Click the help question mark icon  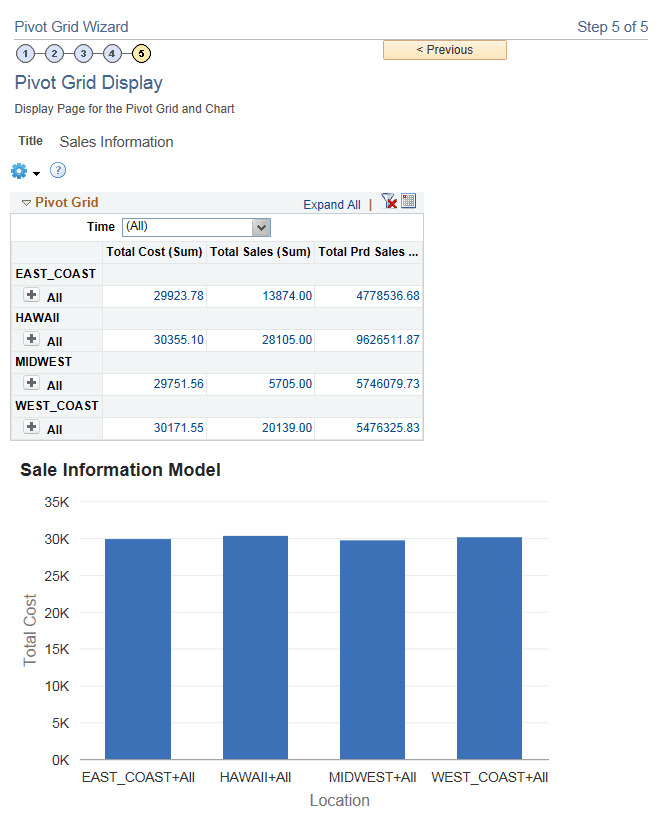pos(57,170)
